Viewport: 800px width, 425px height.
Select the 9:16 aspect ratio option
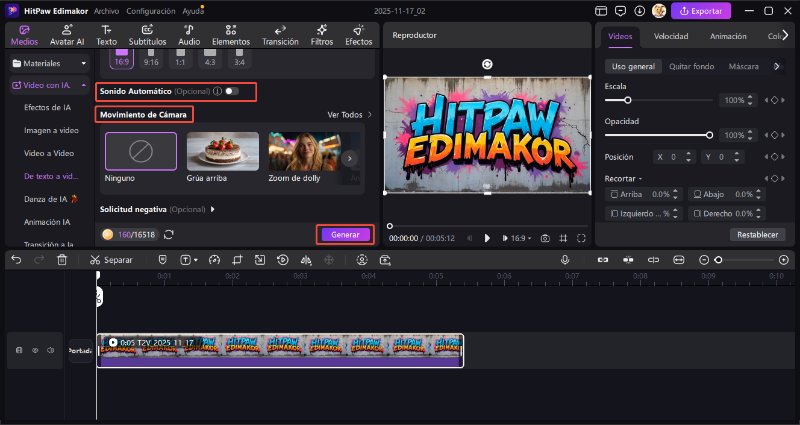click(x=151, y=57)
